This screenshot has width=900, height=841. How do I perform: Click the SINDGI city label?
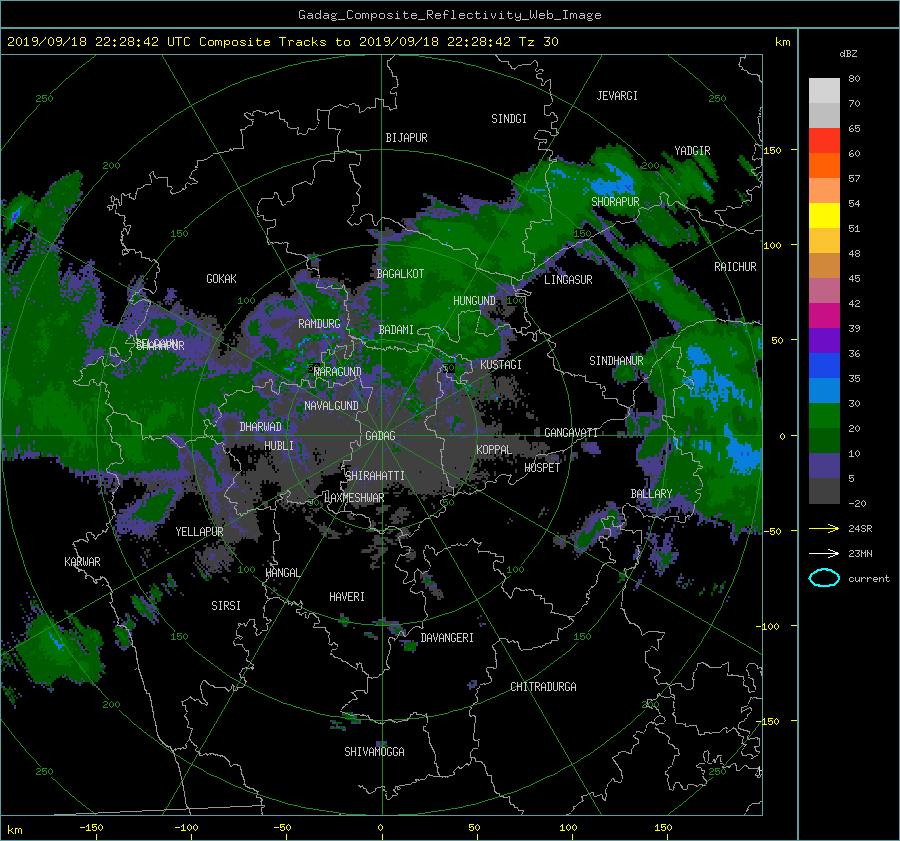(x=509, y=119)
